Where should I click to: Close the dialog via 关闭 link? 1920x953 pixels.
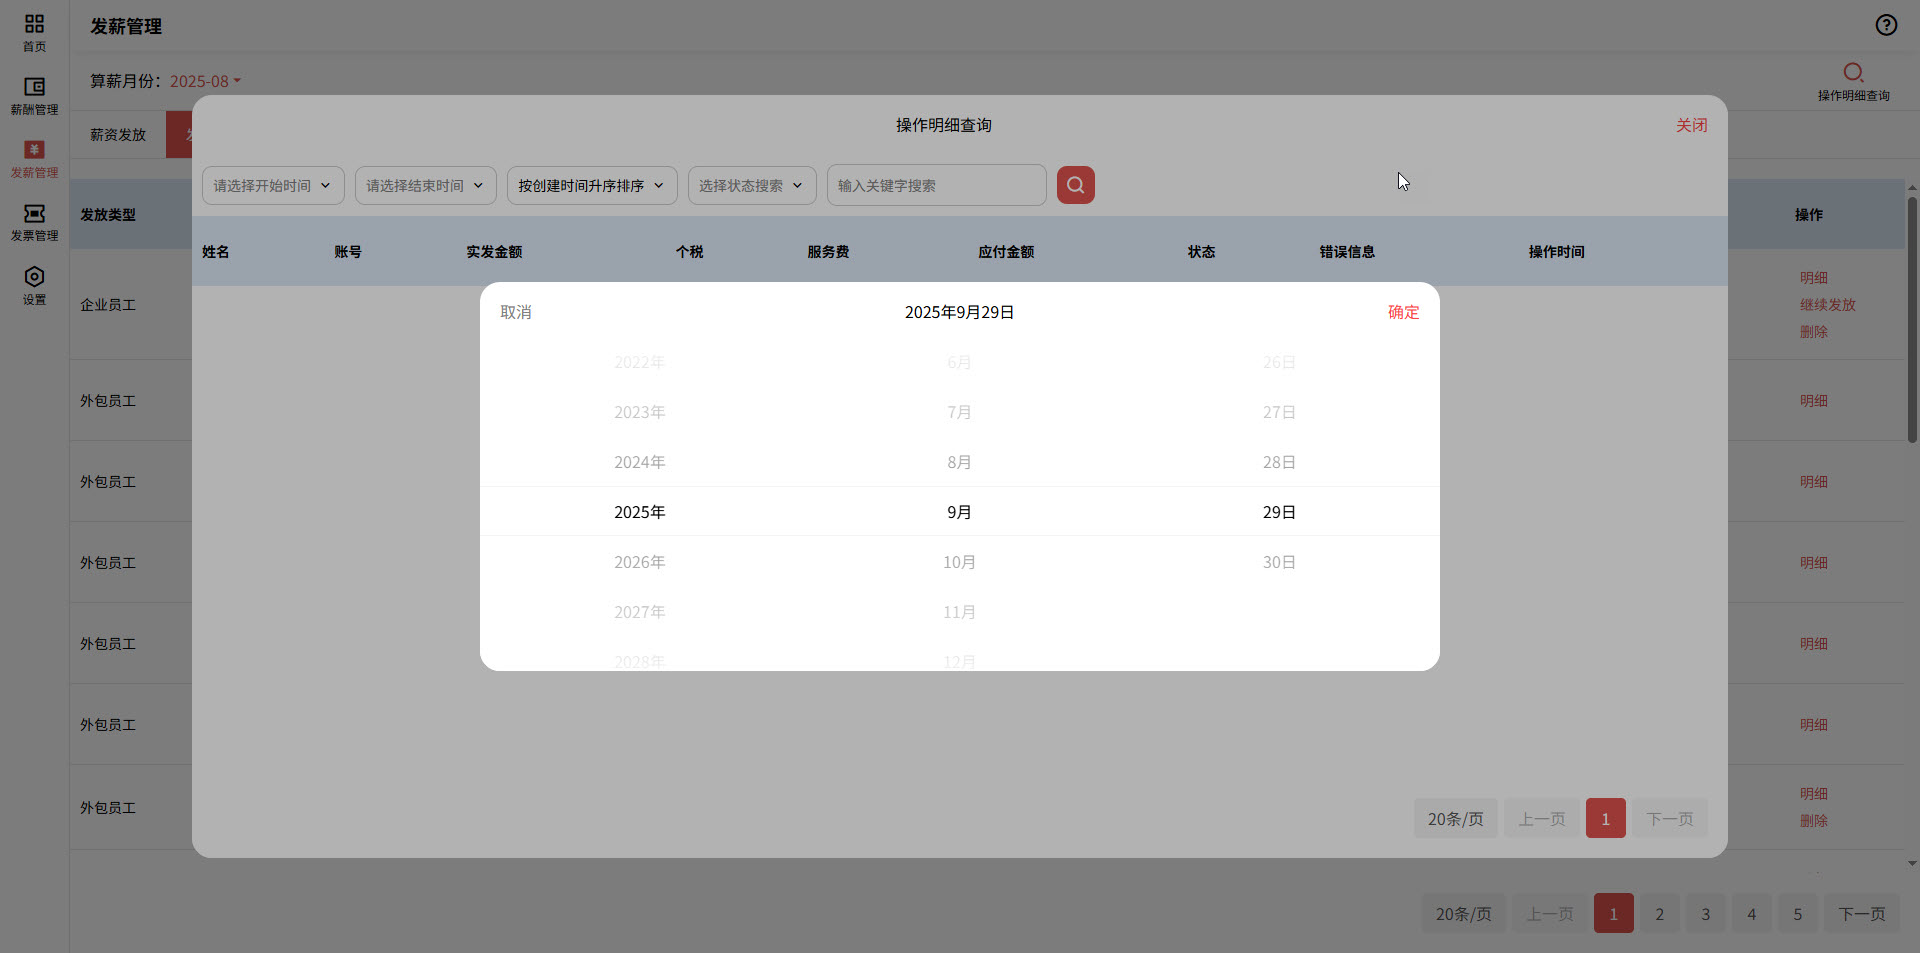coord(1691,125)
